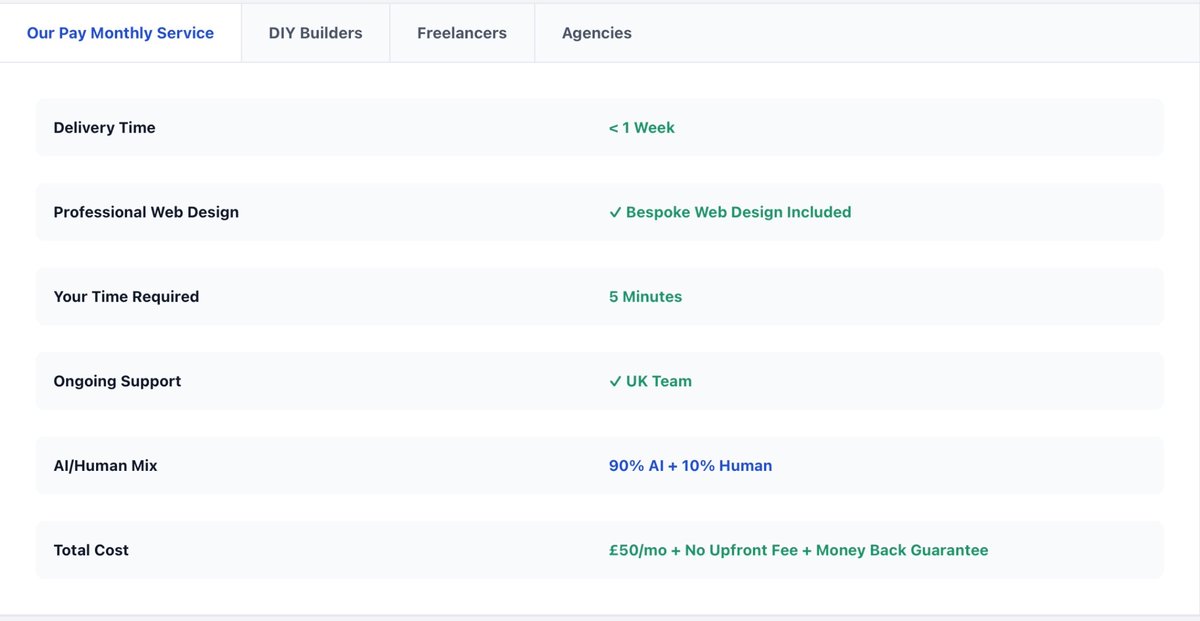Click the '90% AI + 10% Human' value
The image size is (1200, 621).
click(x=690, y=466)
